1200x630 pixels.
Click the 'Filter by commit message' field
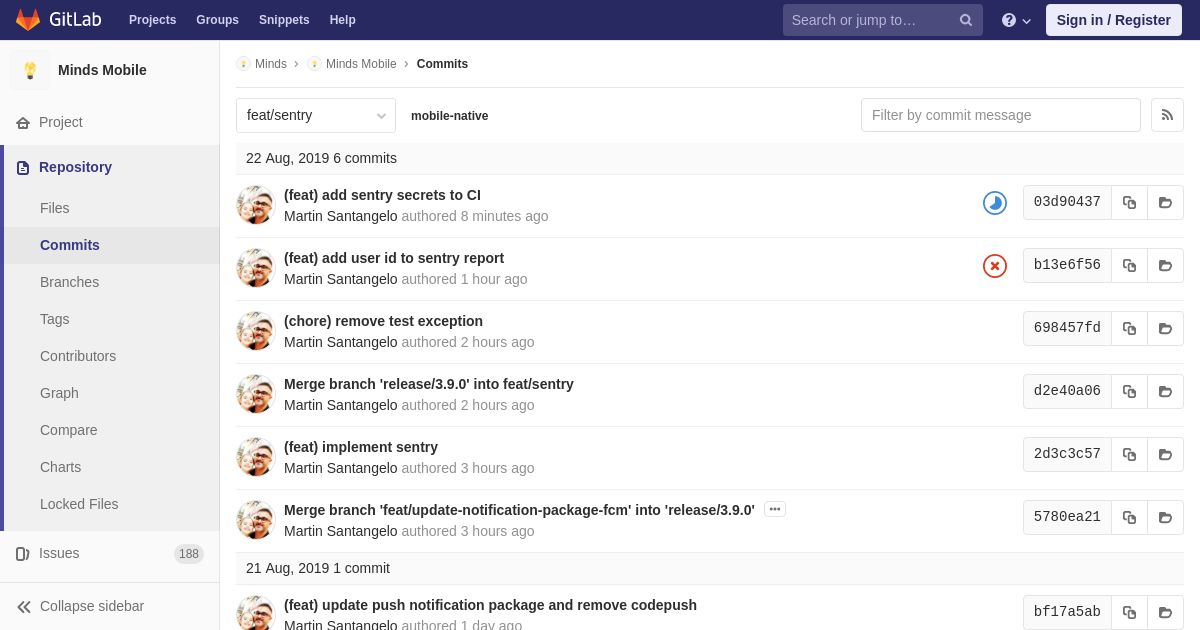point(1001,115)
